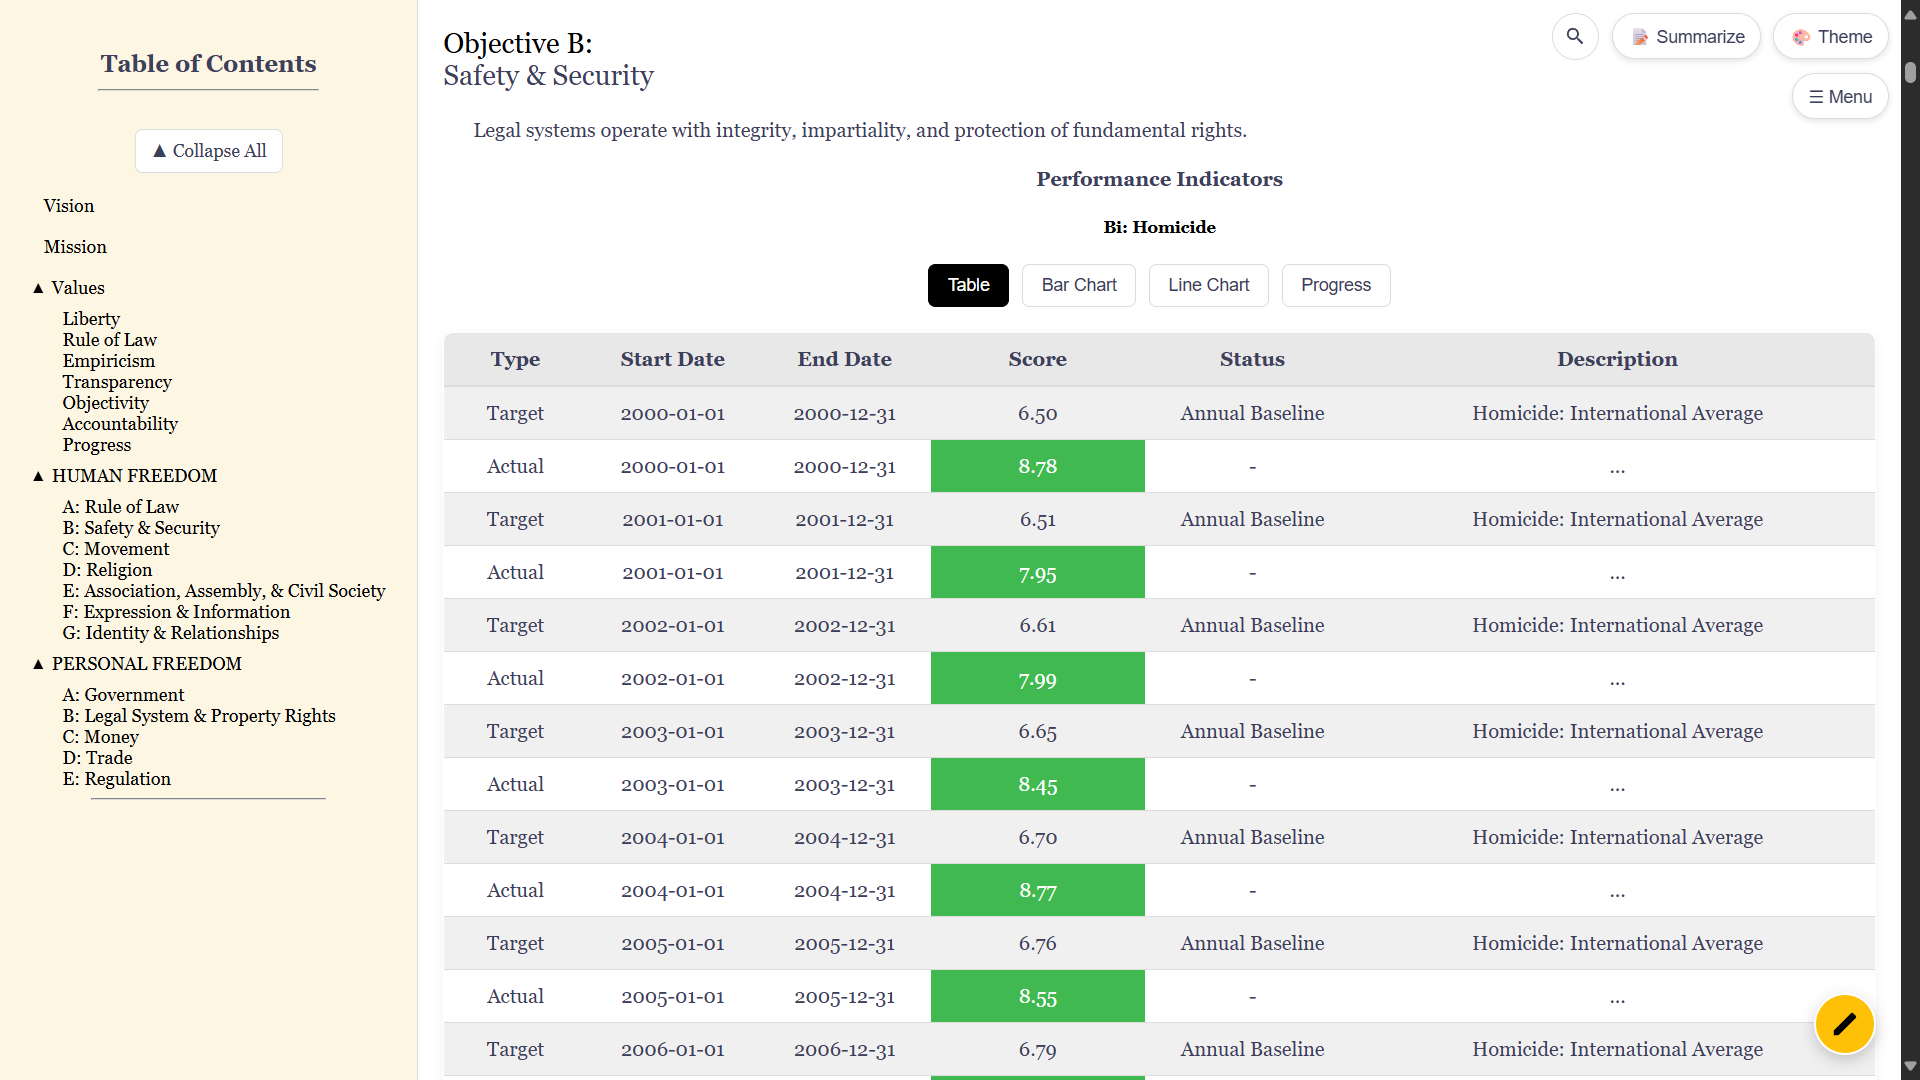
Task: Click the scrollbar up arrow
Action: [x=1910, y=14]
